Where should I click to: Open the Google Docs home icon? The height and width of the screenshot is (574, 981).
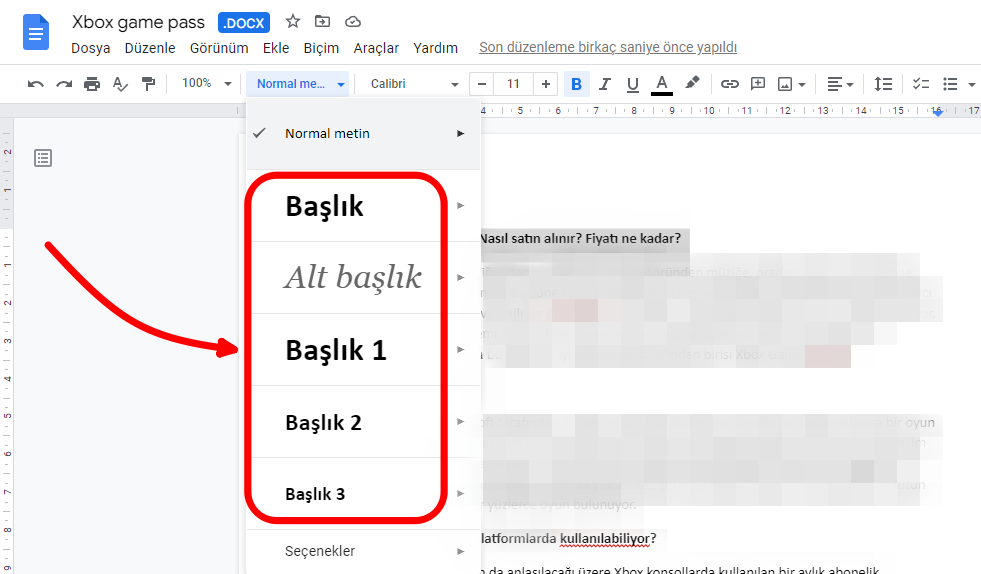pos(36,32)
